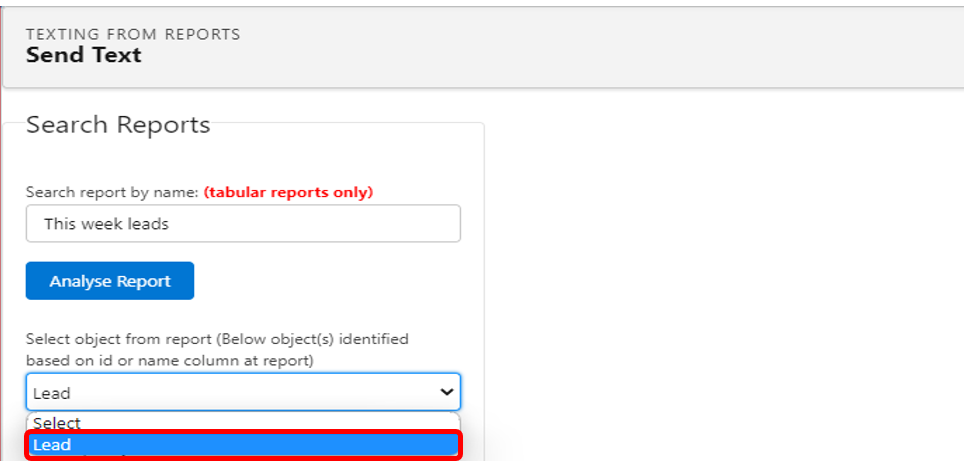Viewport: 964px width, 466px height.
Task: Click the blue highlight right of the Lead option text
Action: (x=300, y=445)
